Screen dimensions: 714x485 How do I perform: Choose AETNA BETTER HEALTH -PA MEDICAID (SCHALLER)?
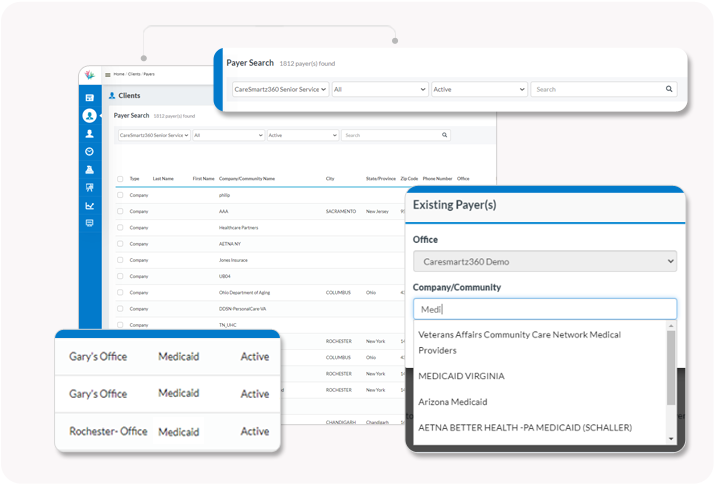525,428
